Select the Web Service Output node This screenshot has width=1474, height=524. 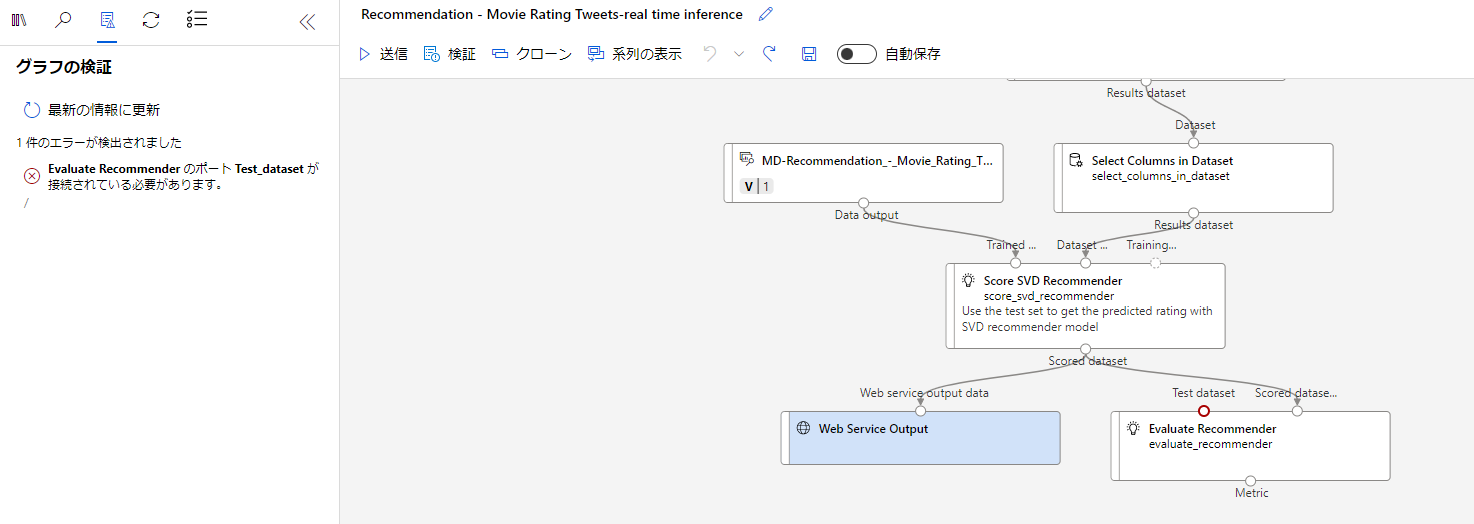(920, 438)
